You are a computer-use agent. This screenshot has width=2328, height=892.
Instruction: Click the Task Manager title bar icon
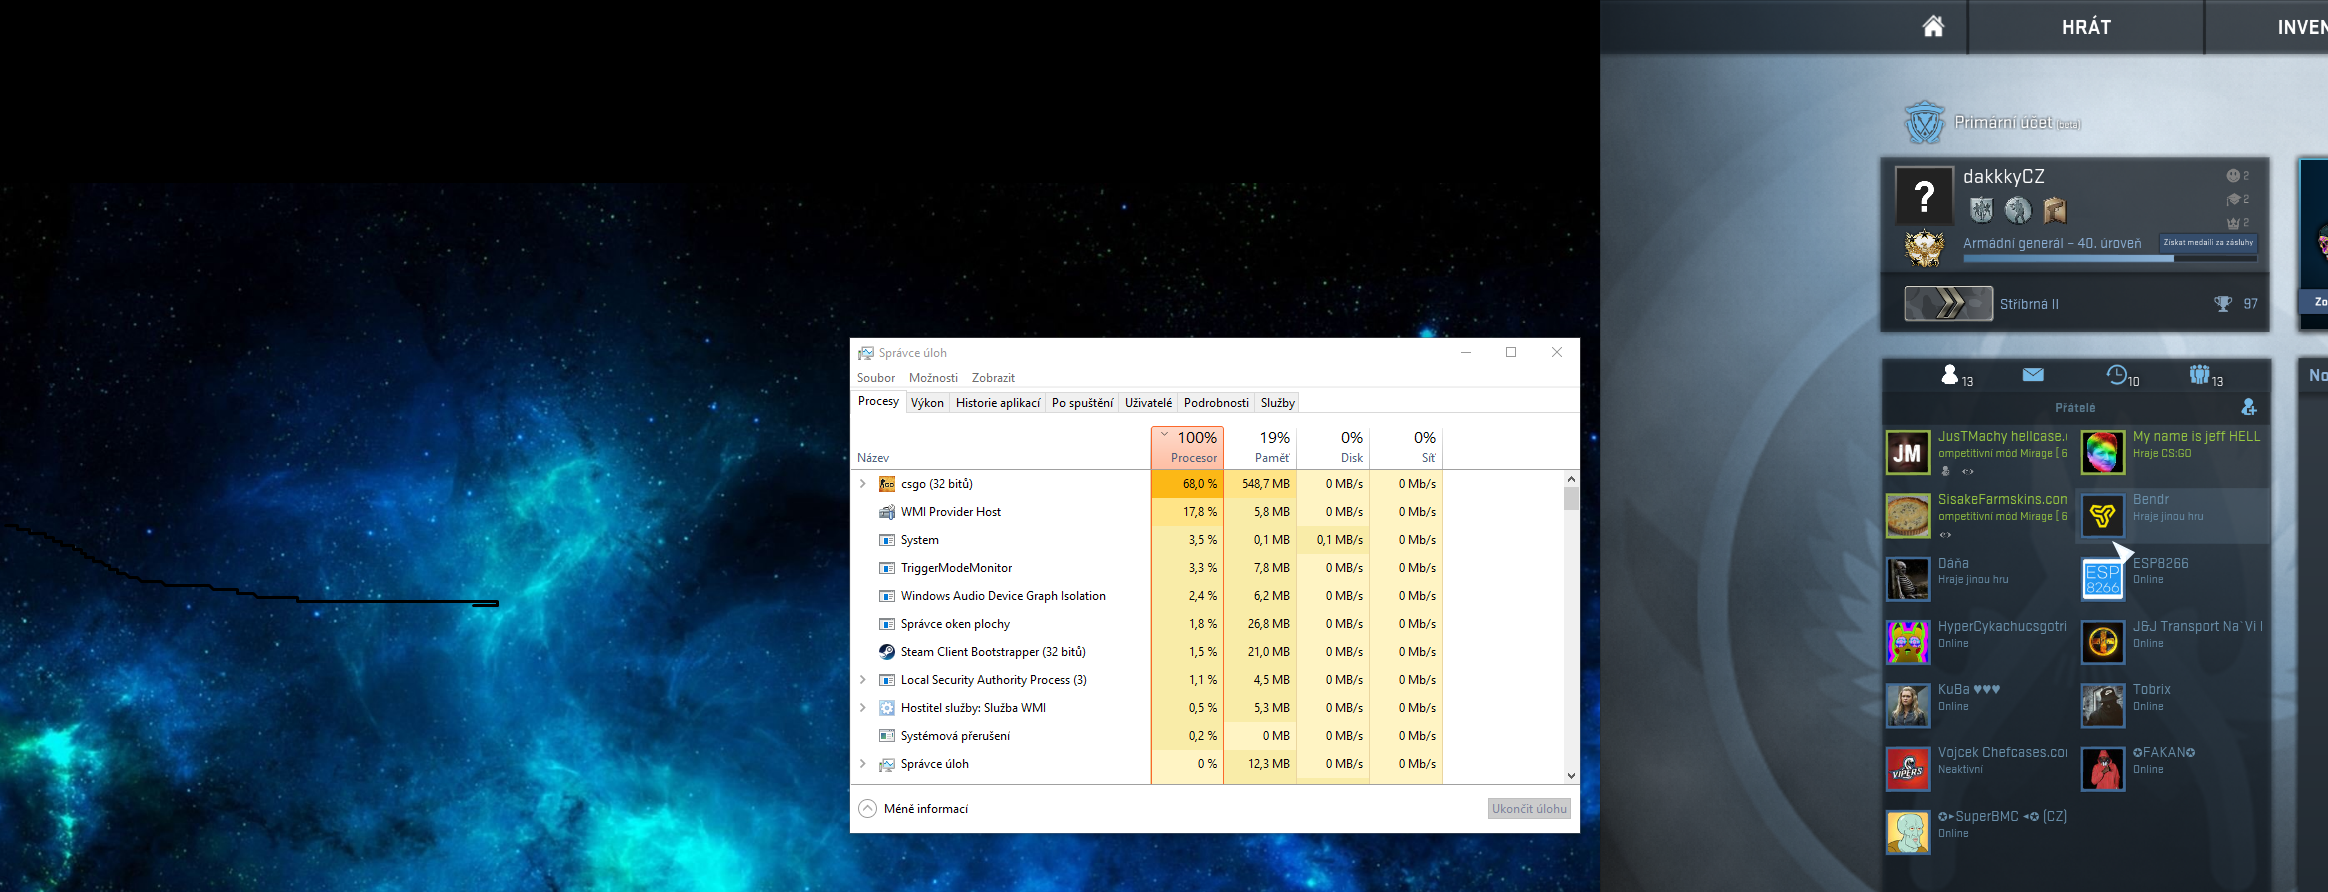(x=866, y=353)
